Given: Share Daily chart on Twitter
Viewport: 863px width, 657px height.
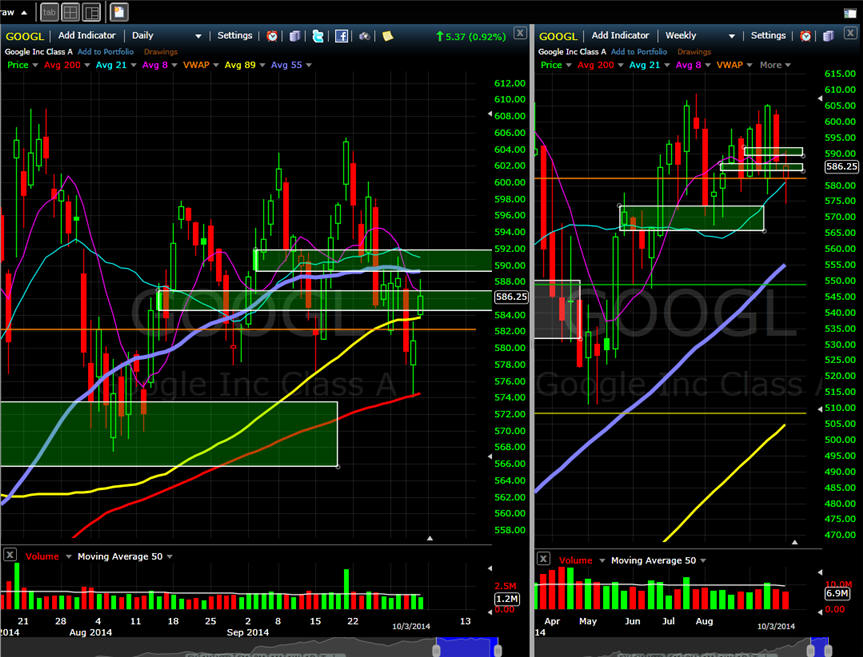Looking at the screenshot, I should point(318,36).
